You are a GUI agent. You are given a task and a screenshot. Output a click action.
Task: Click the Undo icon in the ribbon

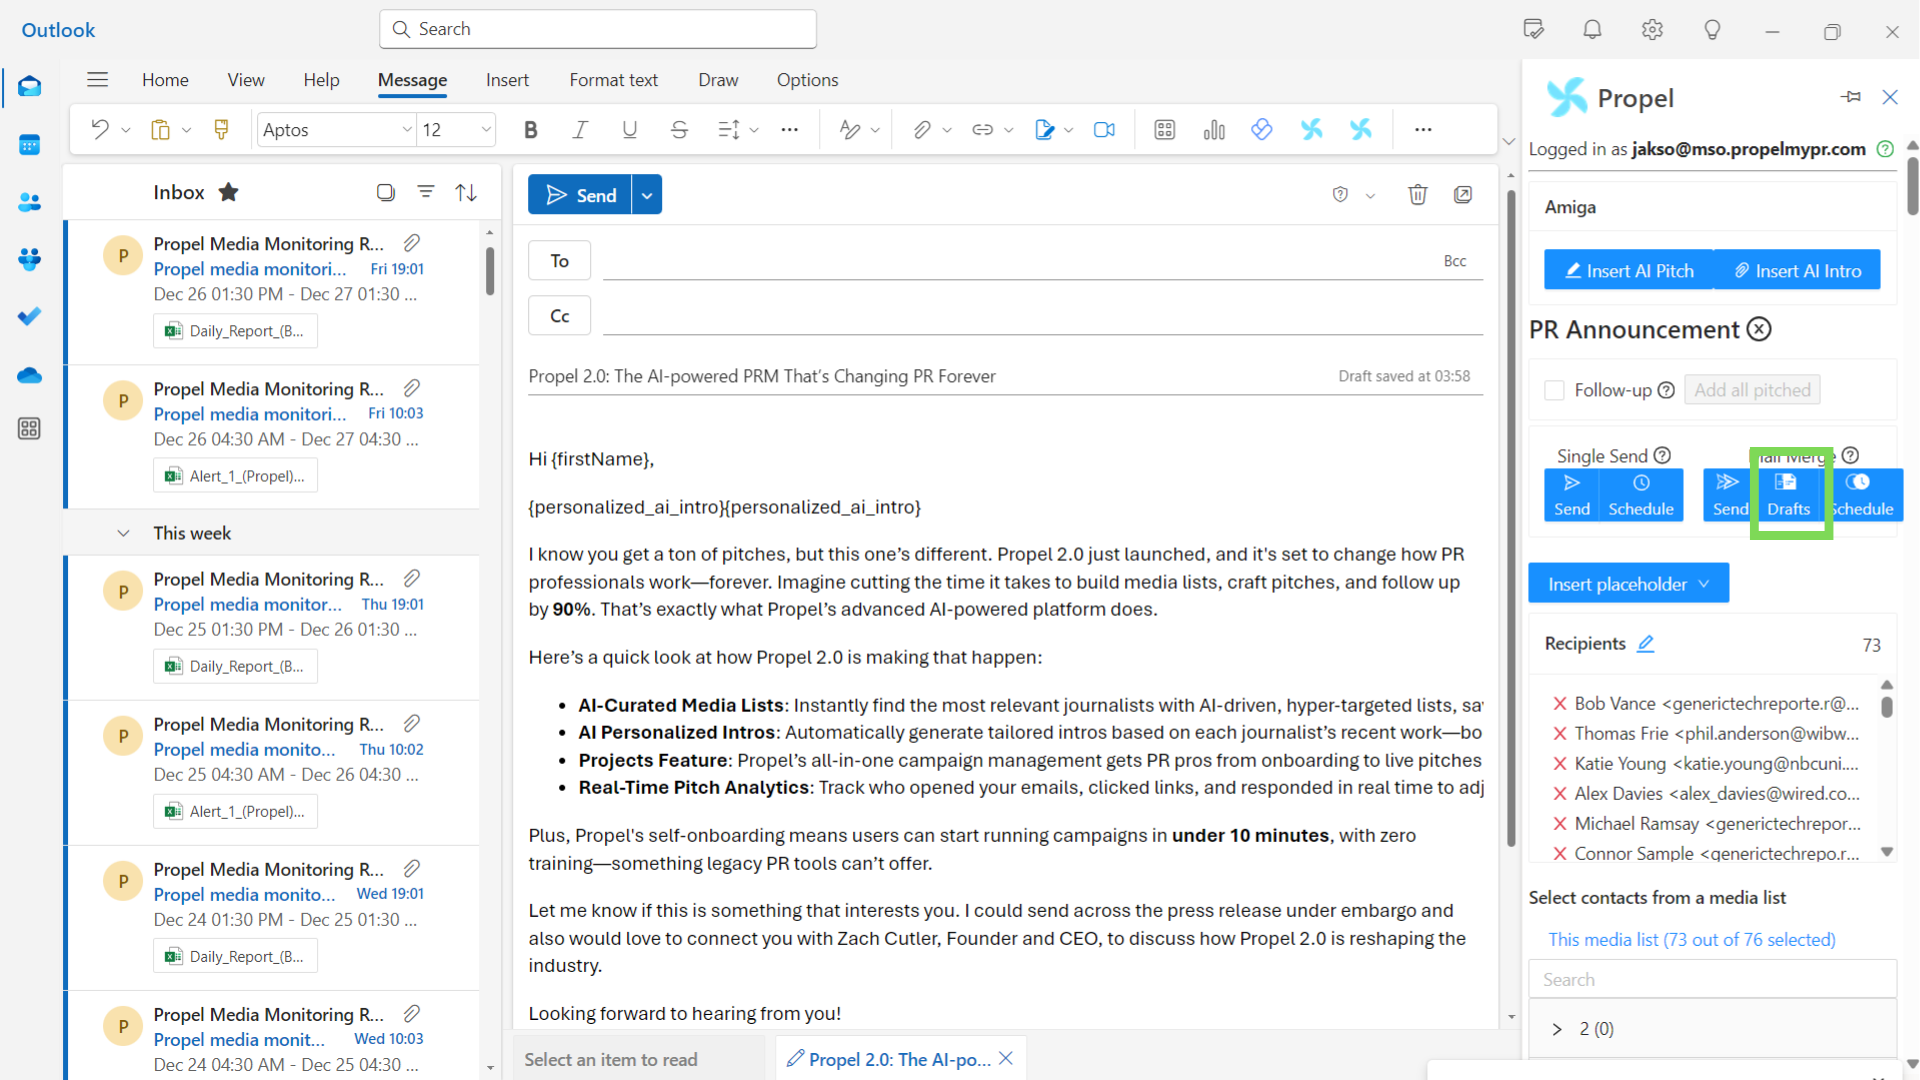click(x=100, y=129)
